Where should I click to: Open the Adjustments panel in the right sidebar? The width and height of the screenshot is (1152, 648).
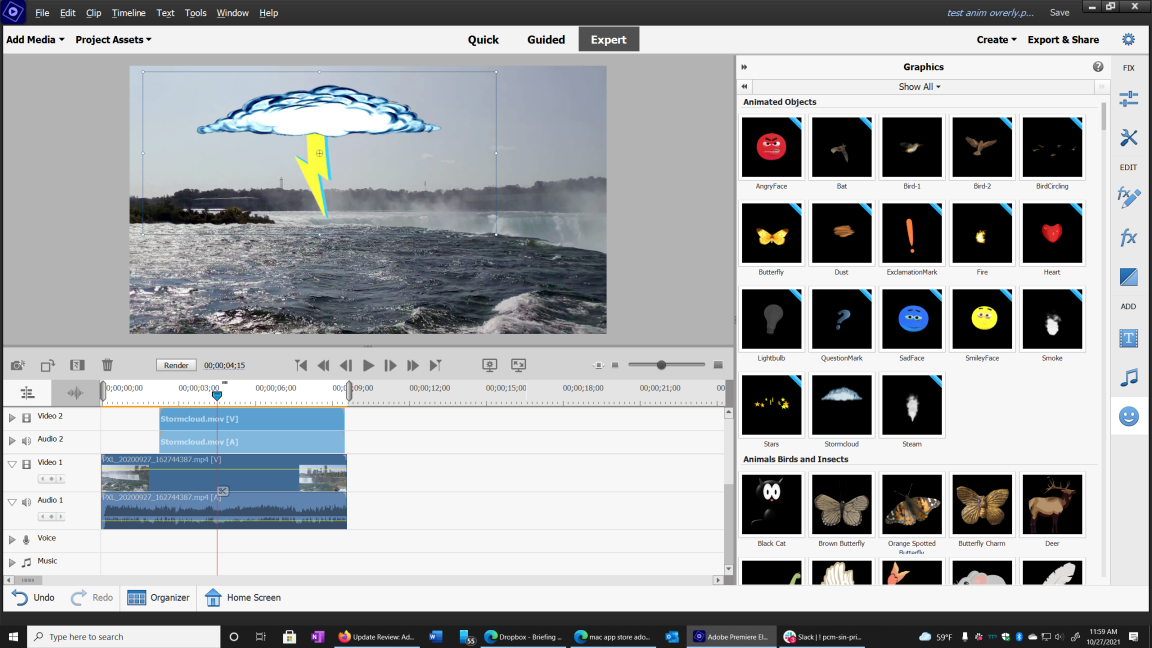click(1128, 99)
